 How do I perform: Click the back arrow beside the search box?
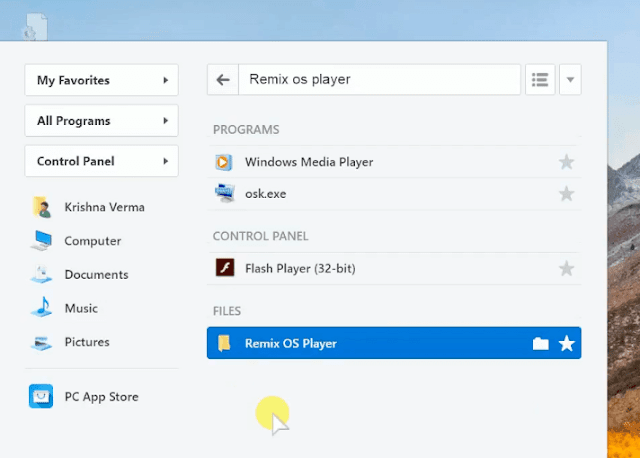coord(223,80)
